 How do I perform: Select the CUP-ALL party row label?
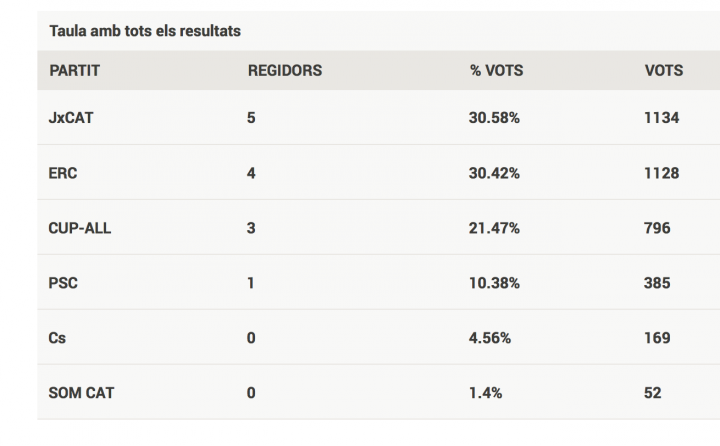pos(79,228)
